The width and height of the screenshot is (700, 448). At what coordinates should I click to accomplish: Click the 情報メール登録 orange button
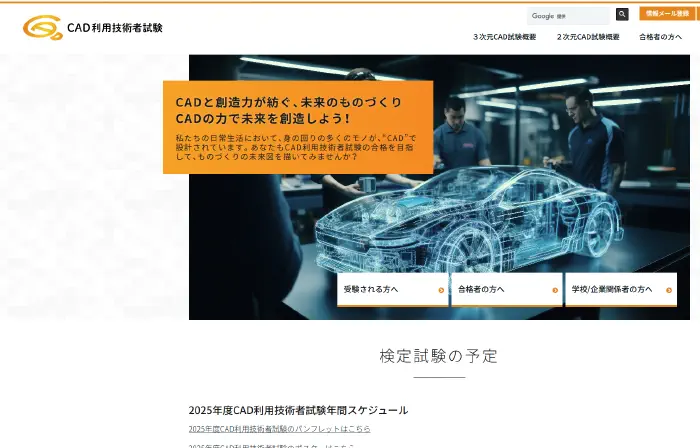(x=667, y=13)
